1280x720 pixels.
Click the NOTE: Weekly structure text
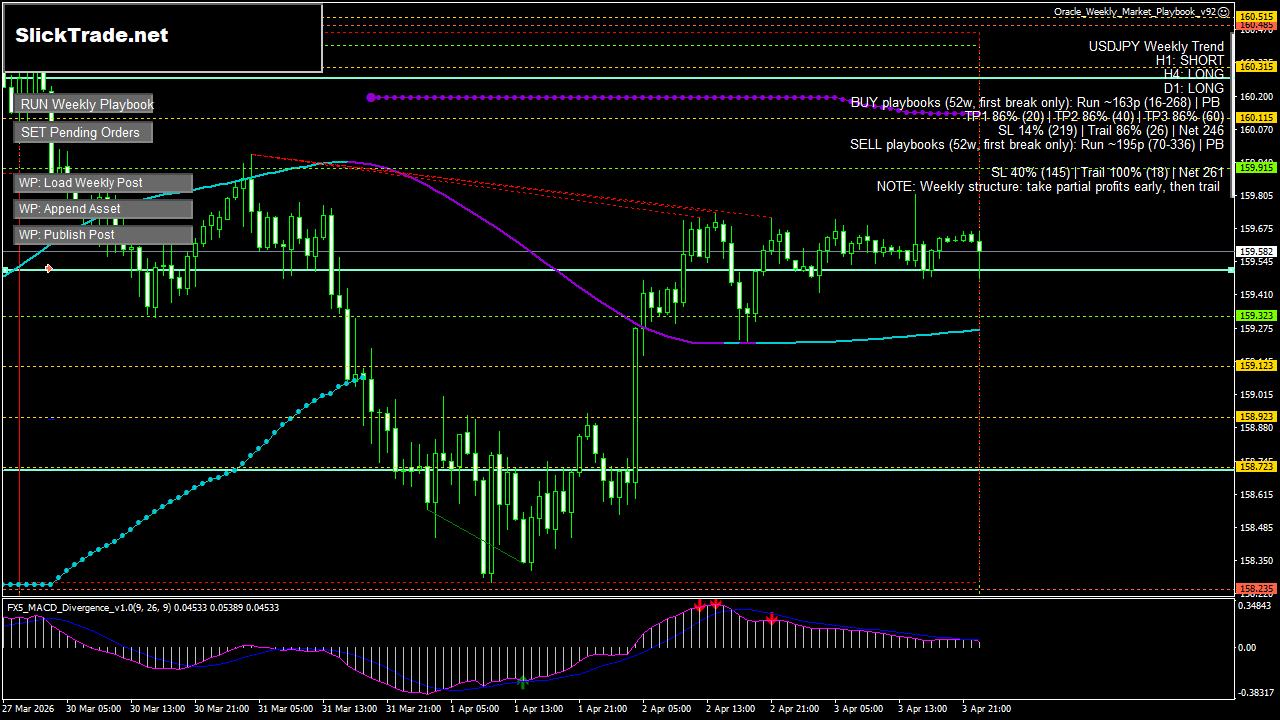coord(1050,187)
